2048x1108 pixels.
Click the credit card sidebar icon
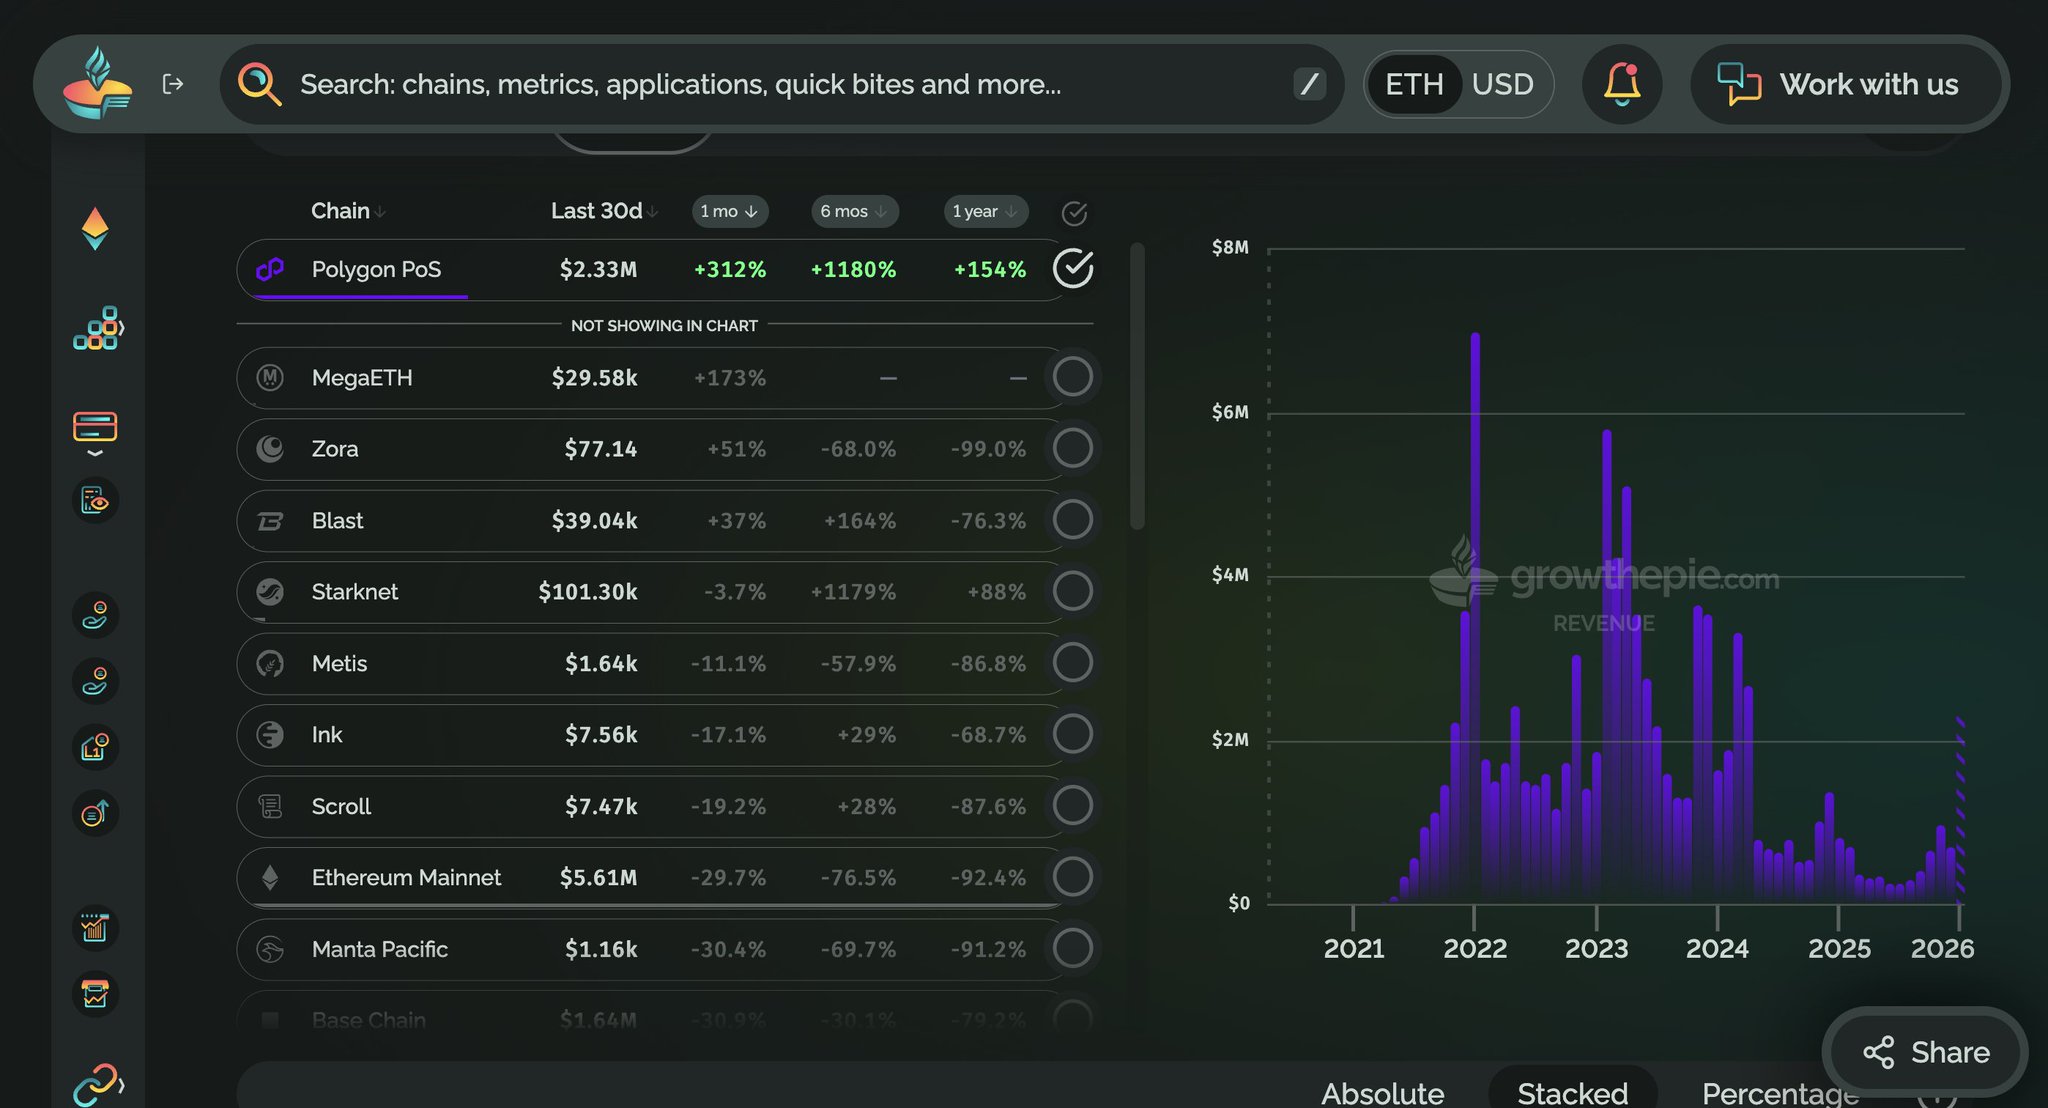pos(95,427)
